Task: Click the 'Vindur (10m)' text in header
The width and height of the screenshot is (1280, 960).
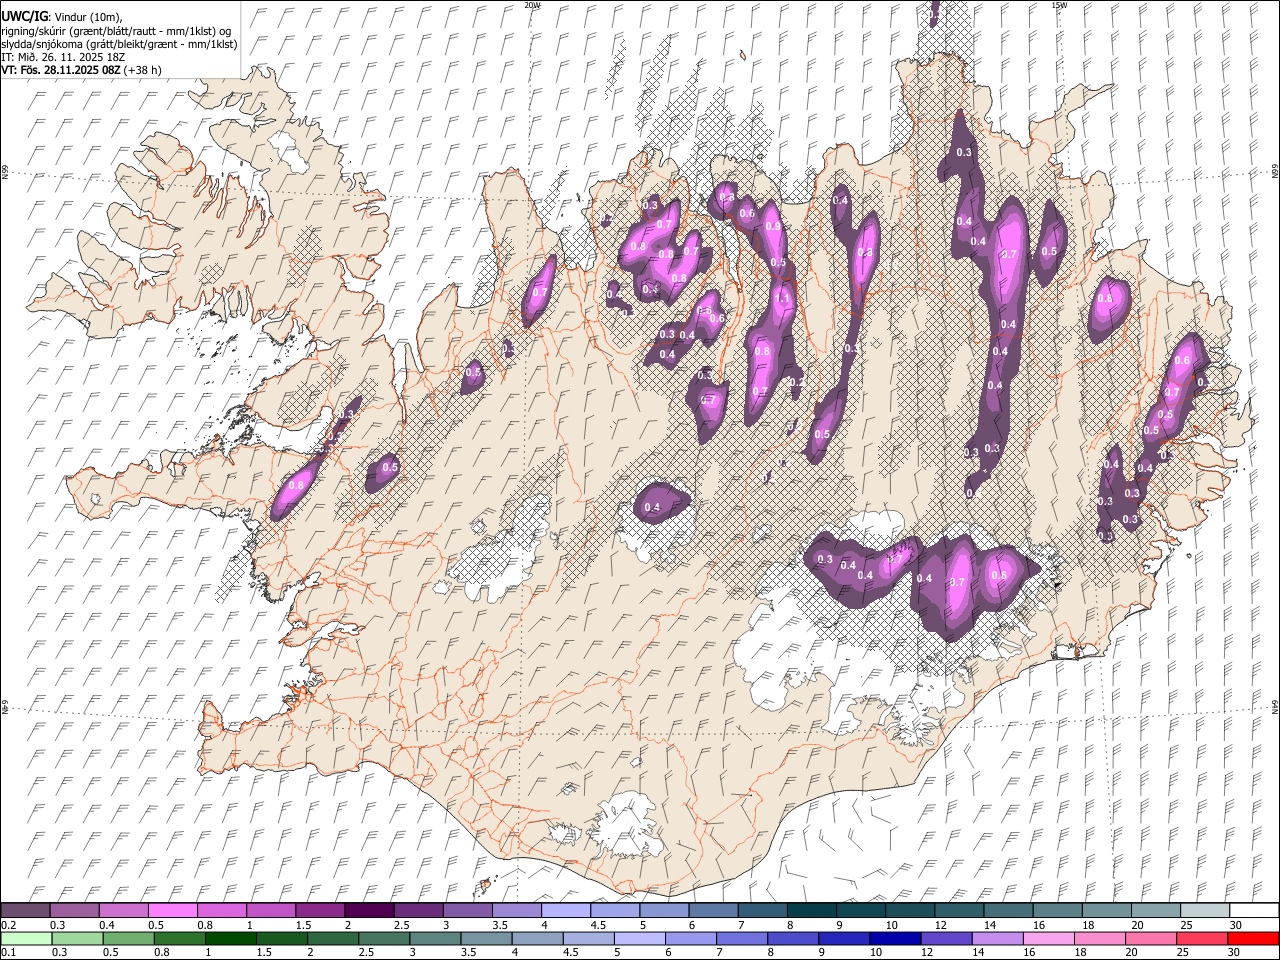Action: pos(87,17)
